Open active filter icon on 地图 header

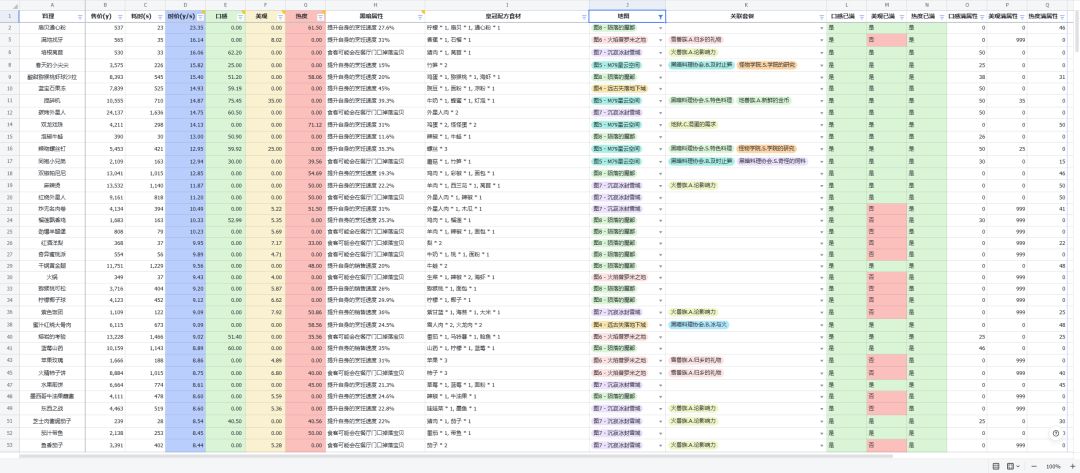(661, 16)
